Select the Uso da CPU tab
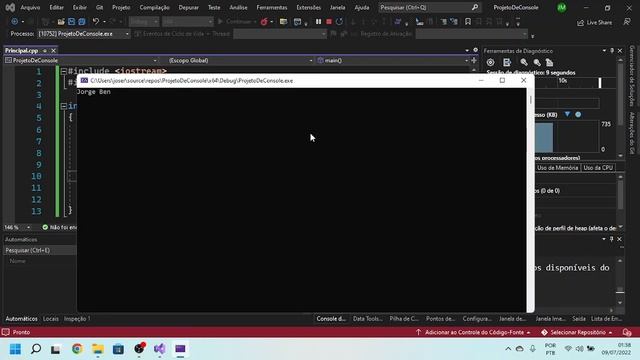640x360 pixels. pyautogui.click(x=598, y=168)
